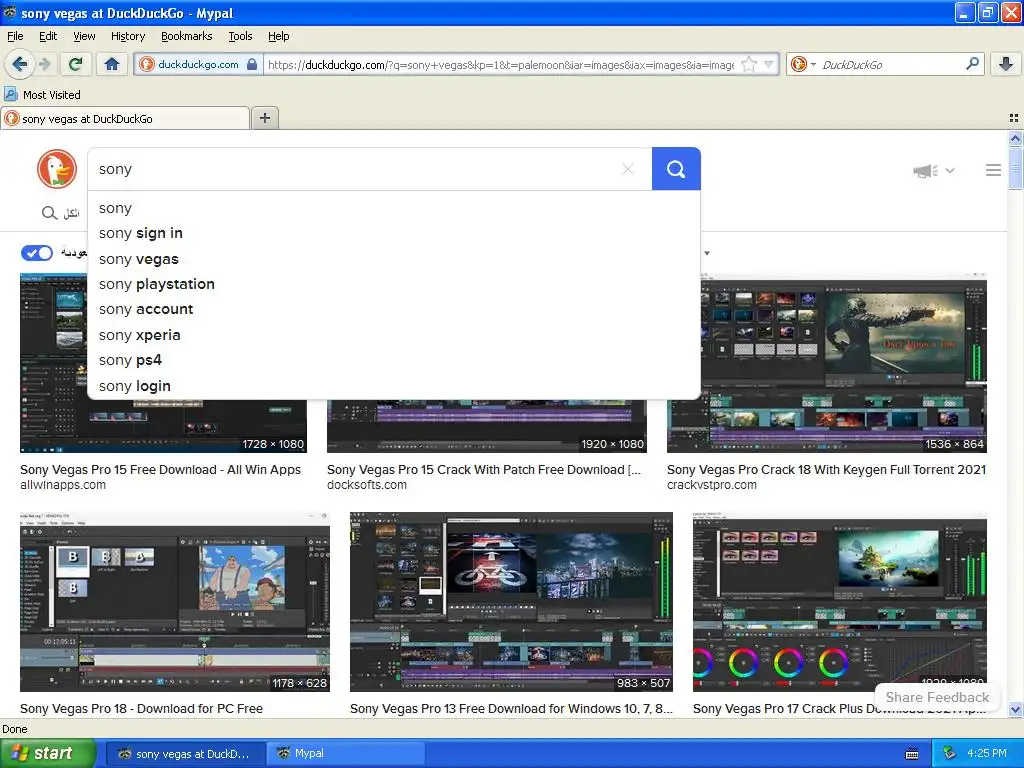
Task: Open the 983 × 507 Sony Vegas Pro 13 thumbnail
Action: (511, 601)
